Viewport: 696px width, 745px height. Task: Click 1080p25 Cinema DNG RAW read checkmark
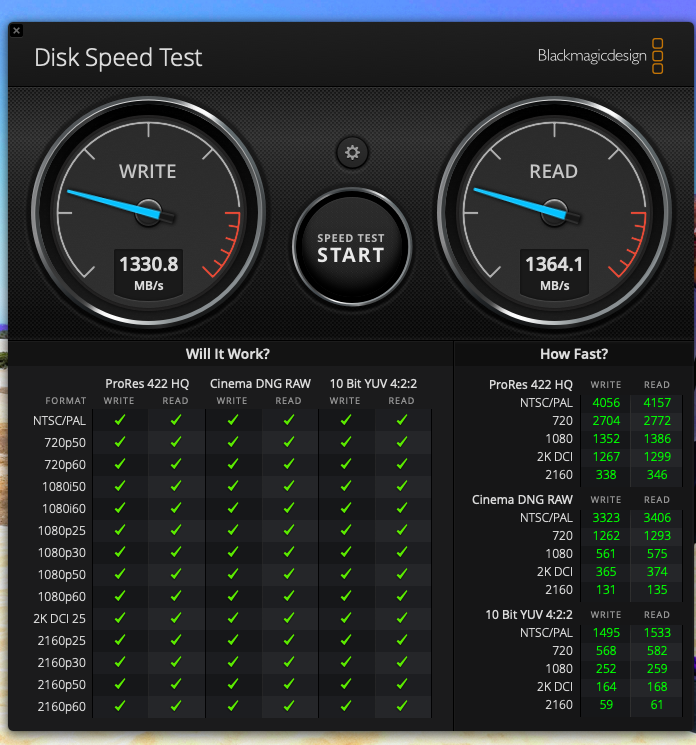[x=289, y=530]
